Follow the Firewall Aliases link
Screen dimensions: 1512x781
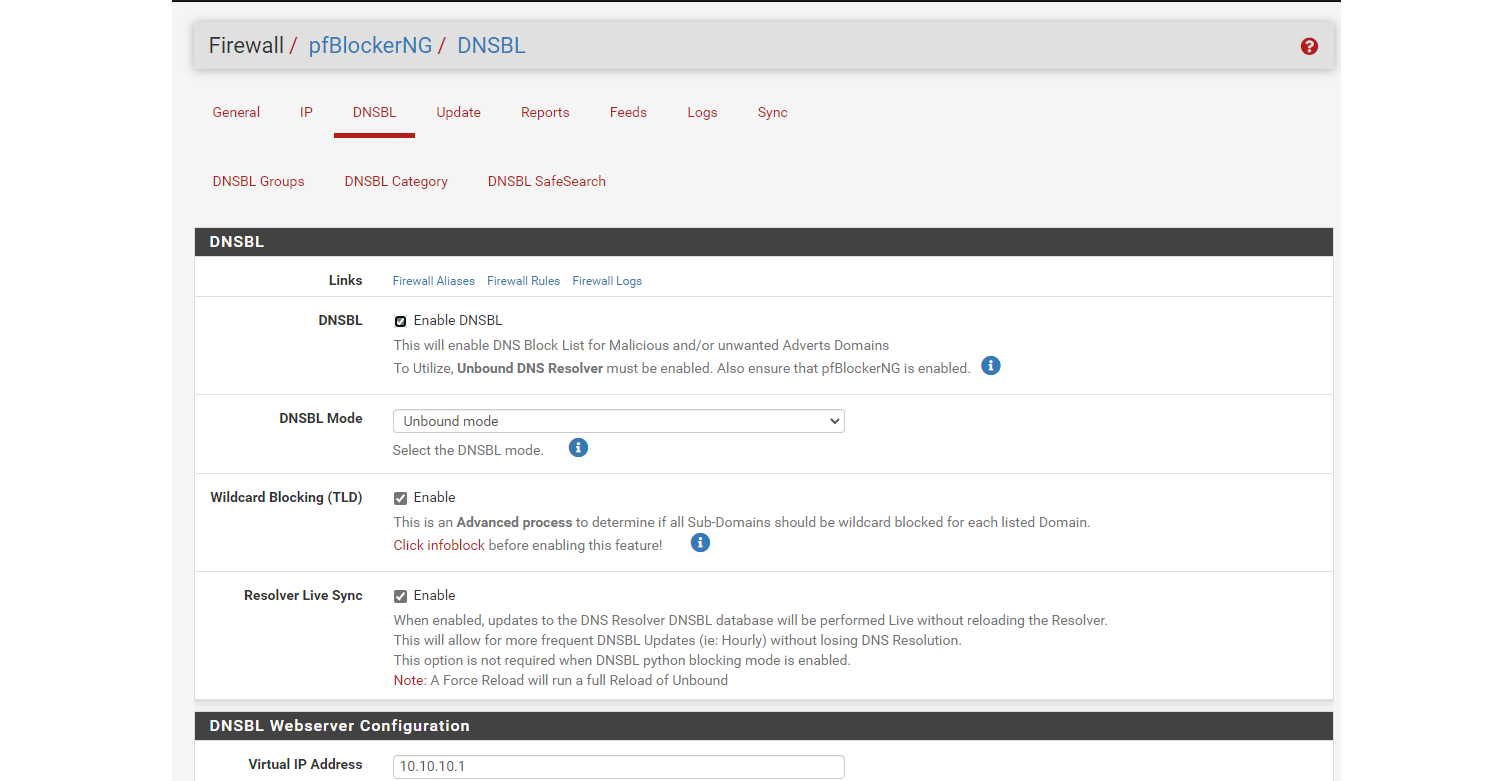434,281
